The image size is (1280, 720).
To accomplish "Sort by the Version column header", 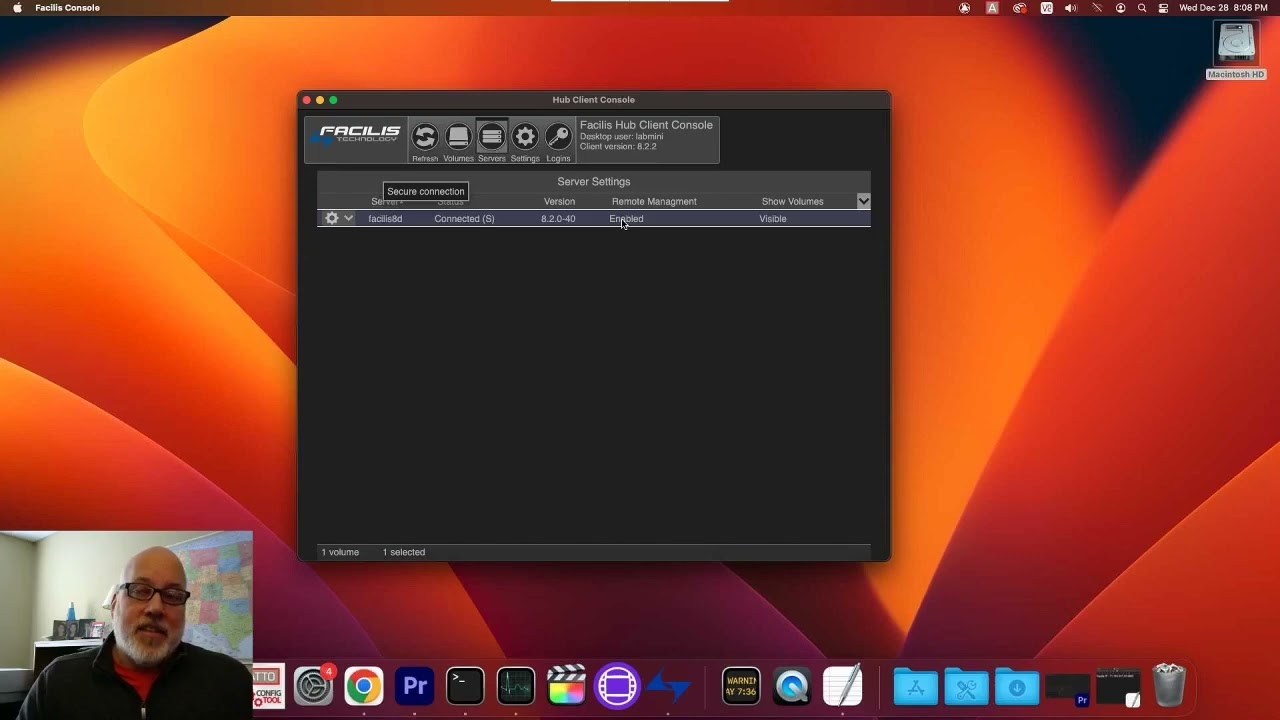I will click(x=559, y=202).
